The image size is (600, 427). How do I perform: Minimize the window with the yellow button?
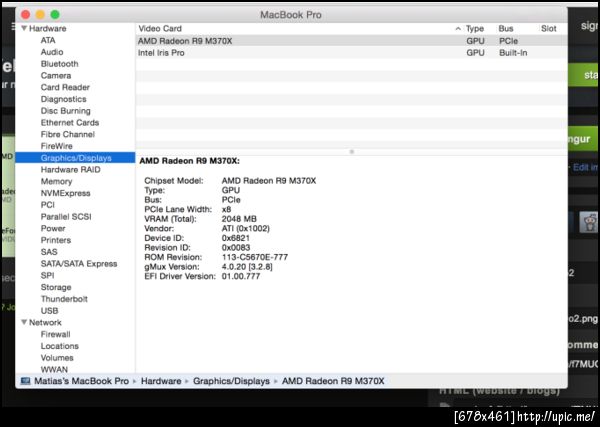pyautogui.click(x=40, y=15)
